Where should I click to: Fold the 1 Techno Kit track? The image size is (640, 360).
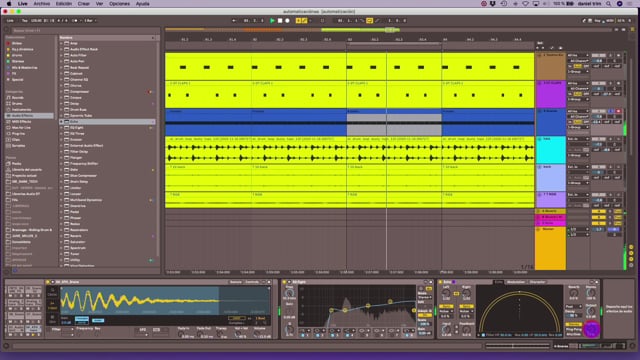pos(539,55)
